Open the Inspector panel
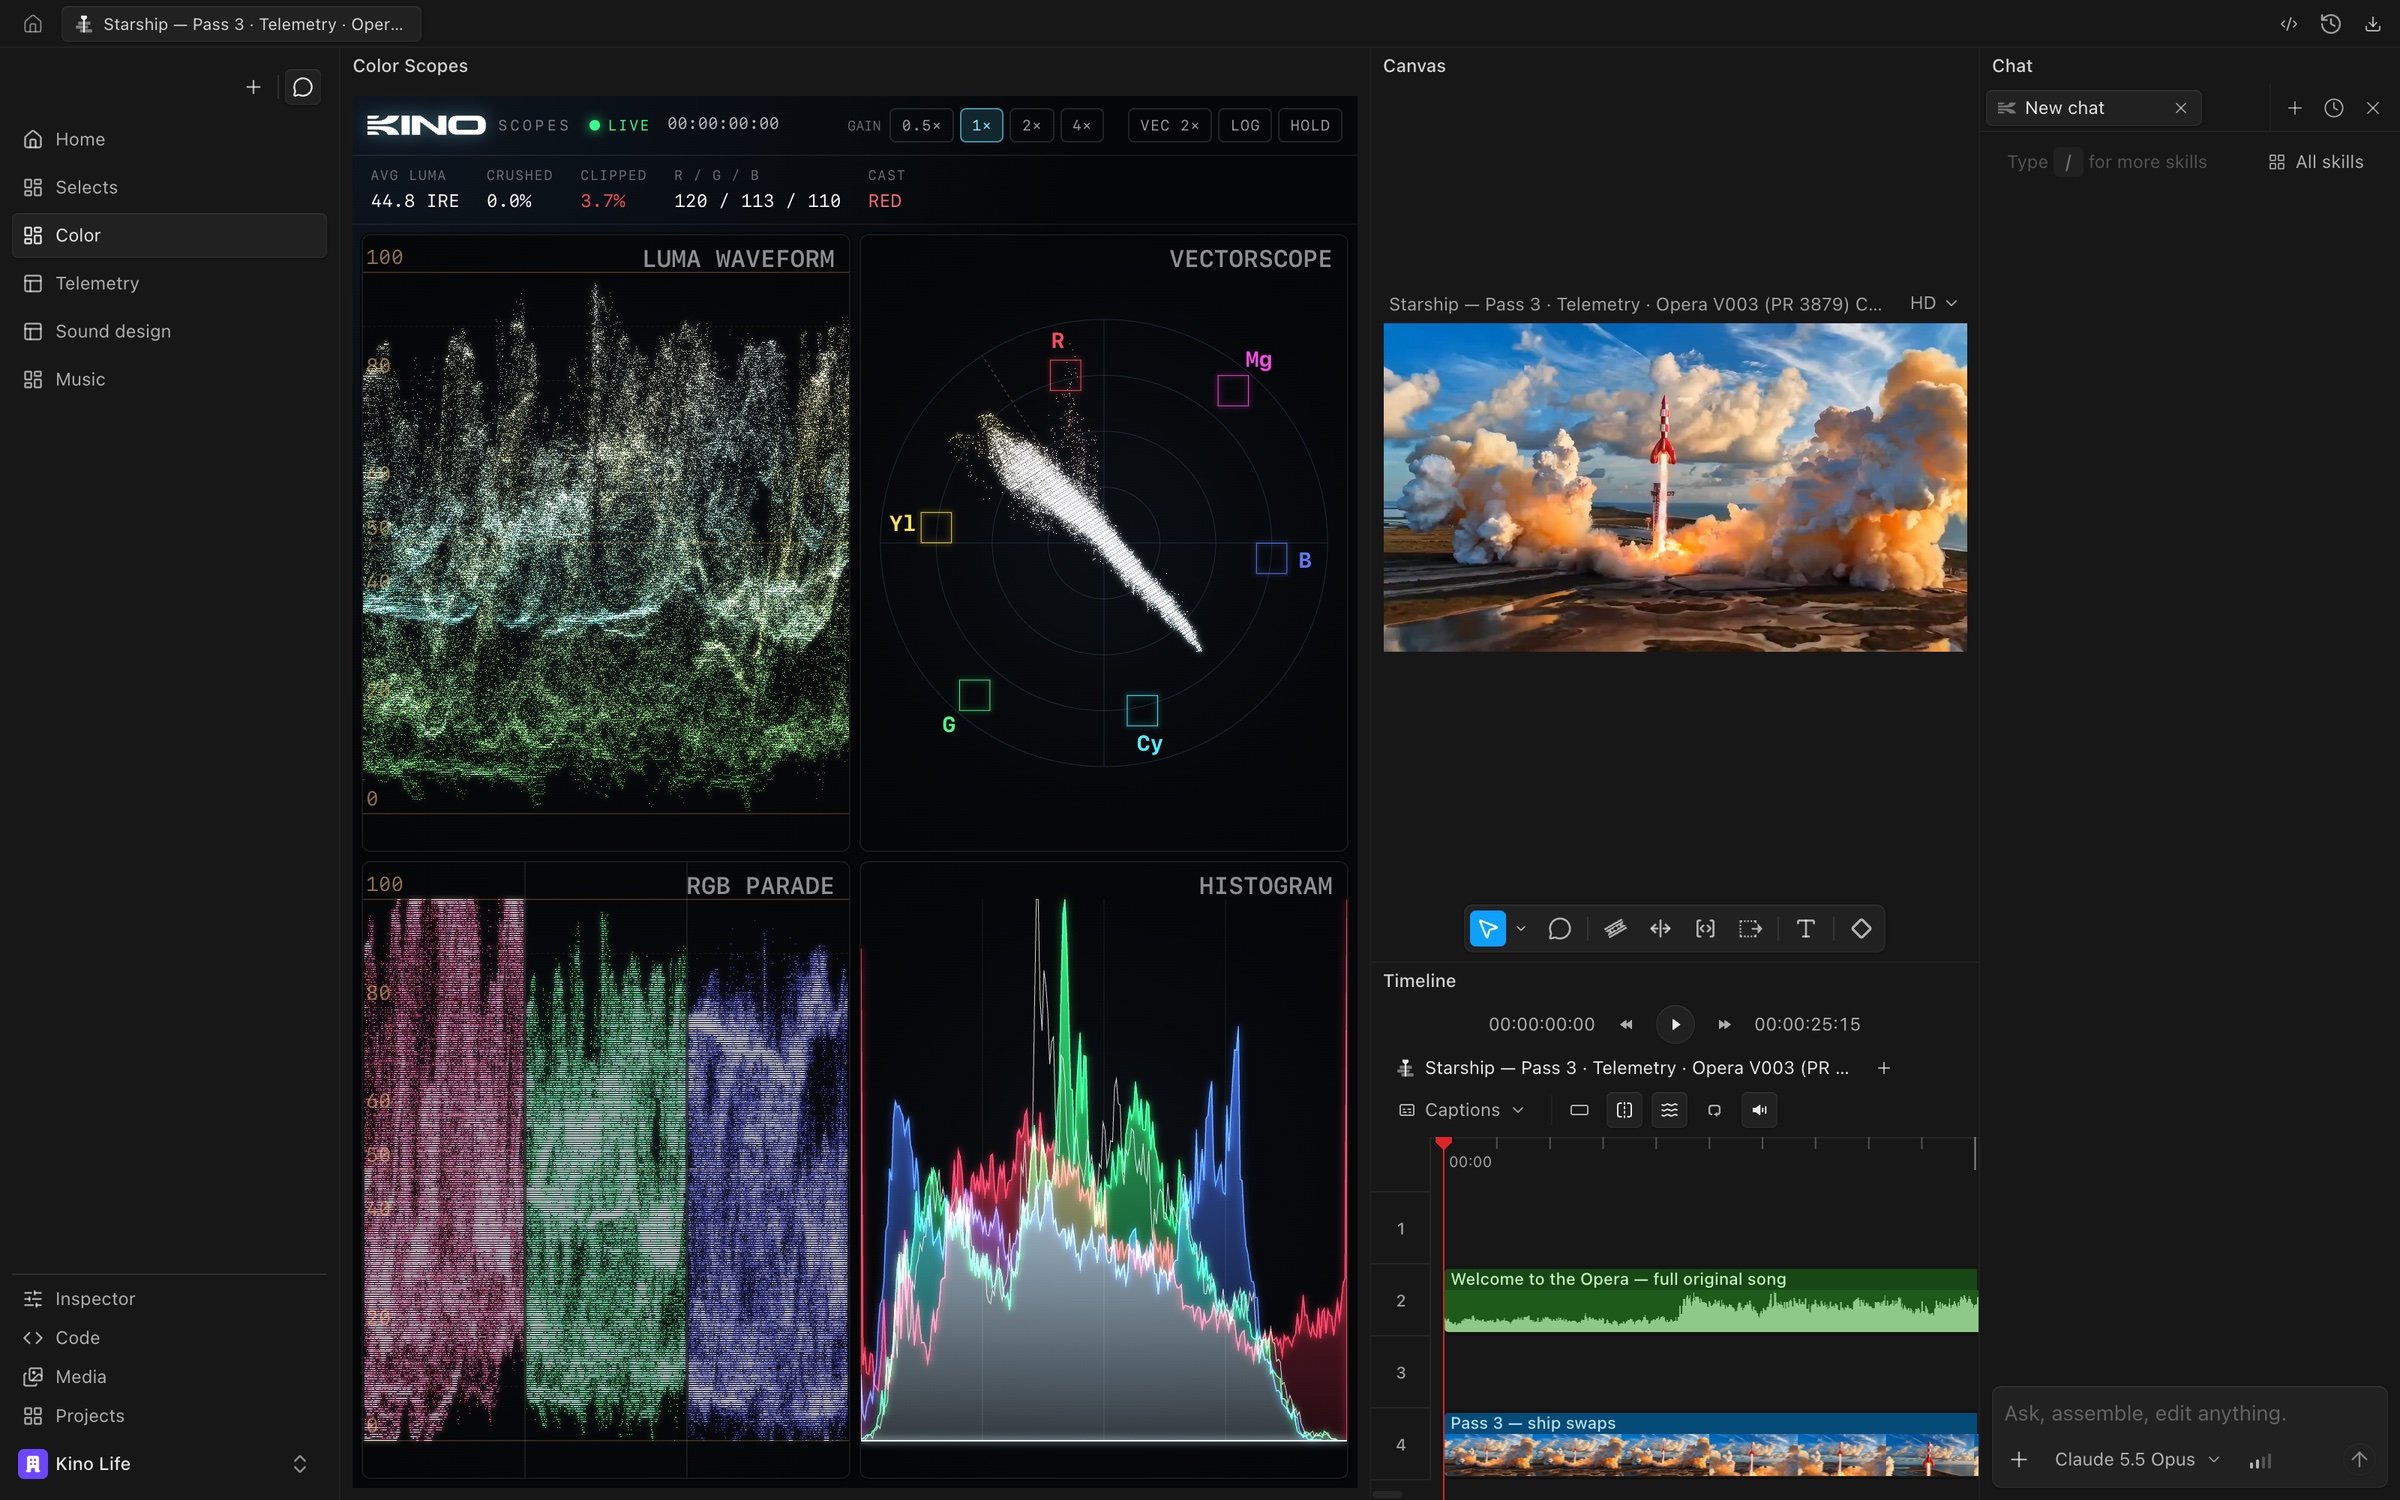The image size is (2400, 1500). coord(169,1298)
